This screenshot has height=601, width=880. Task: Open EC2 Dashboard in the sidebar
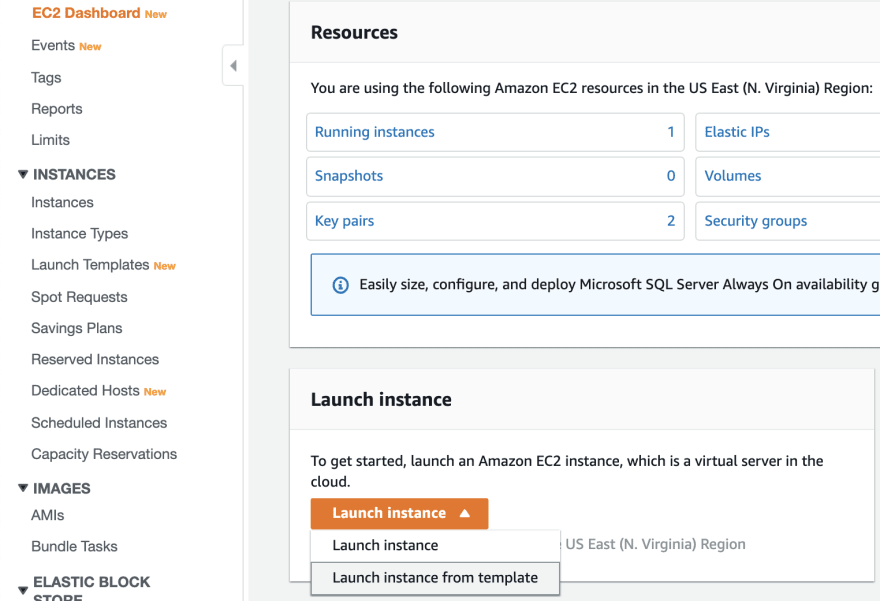point(86,13)
